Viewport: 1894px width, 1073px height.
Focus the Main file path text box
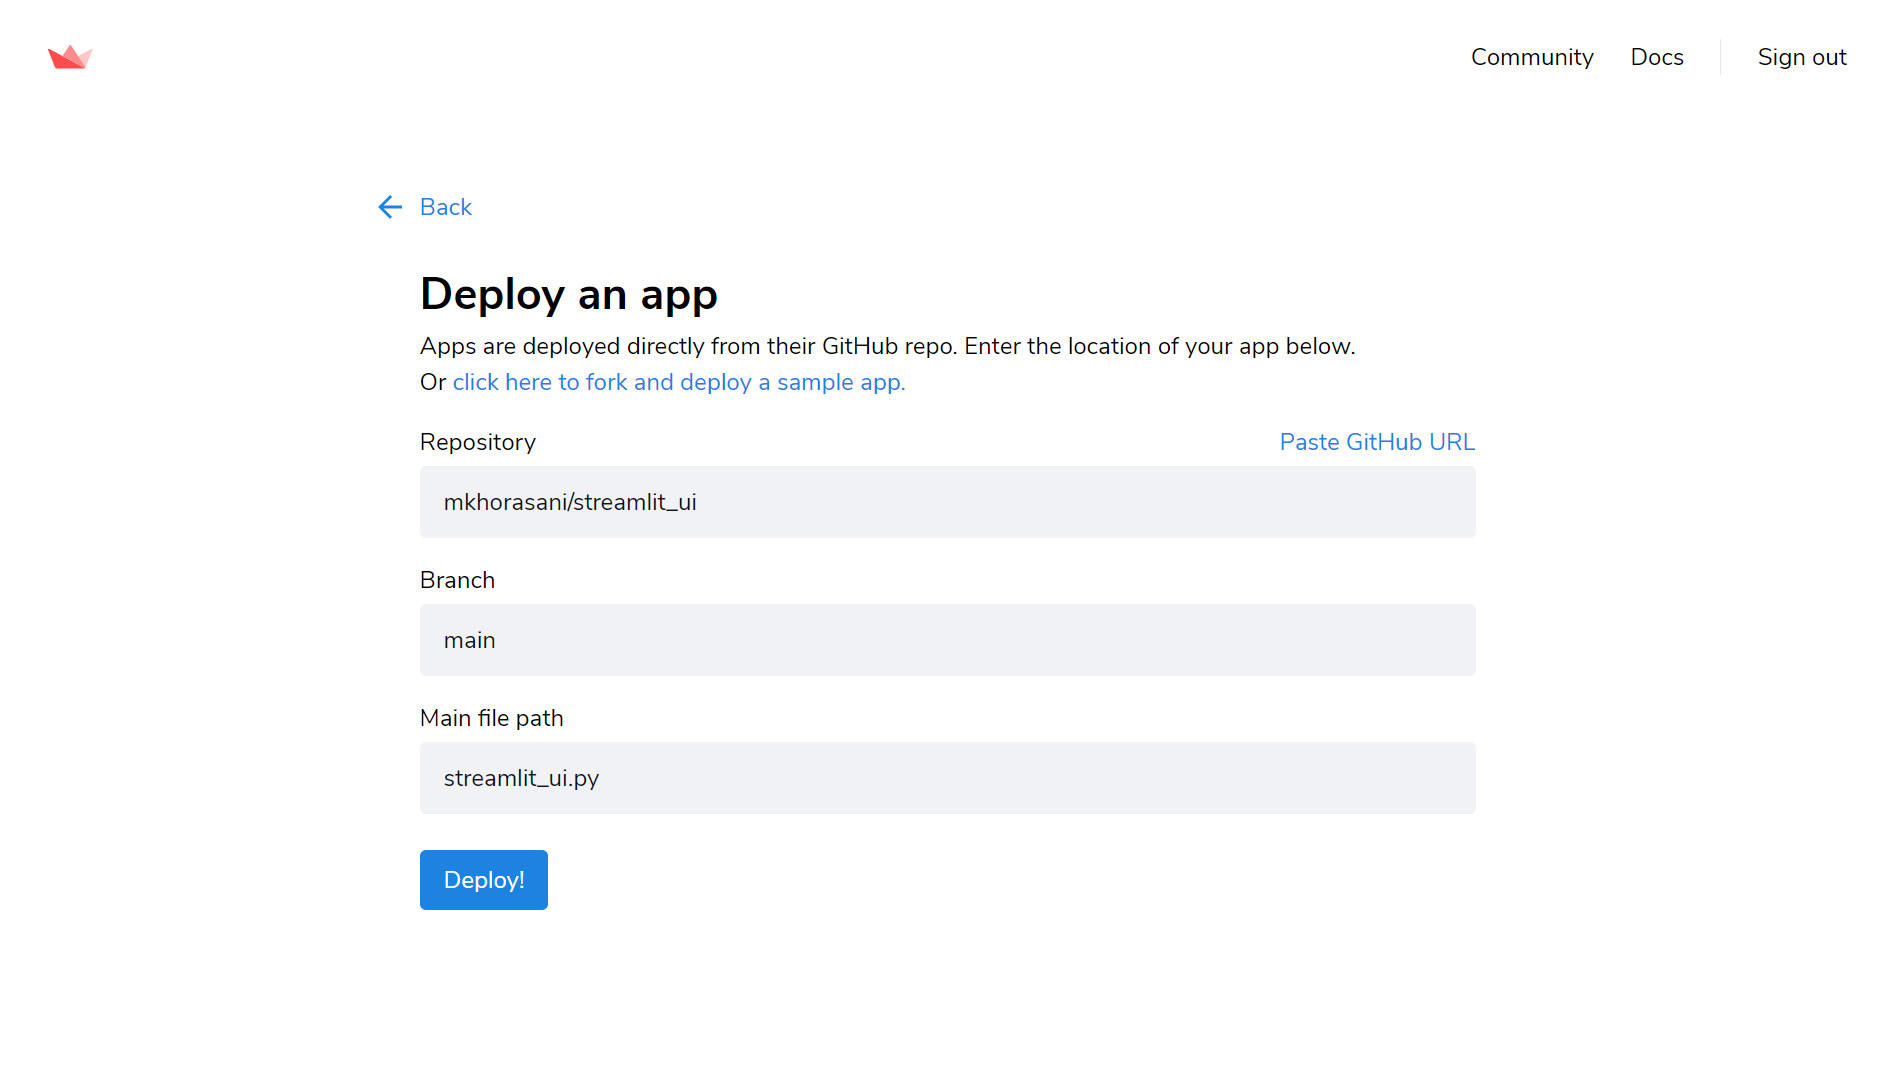click(x=946, y=778)
